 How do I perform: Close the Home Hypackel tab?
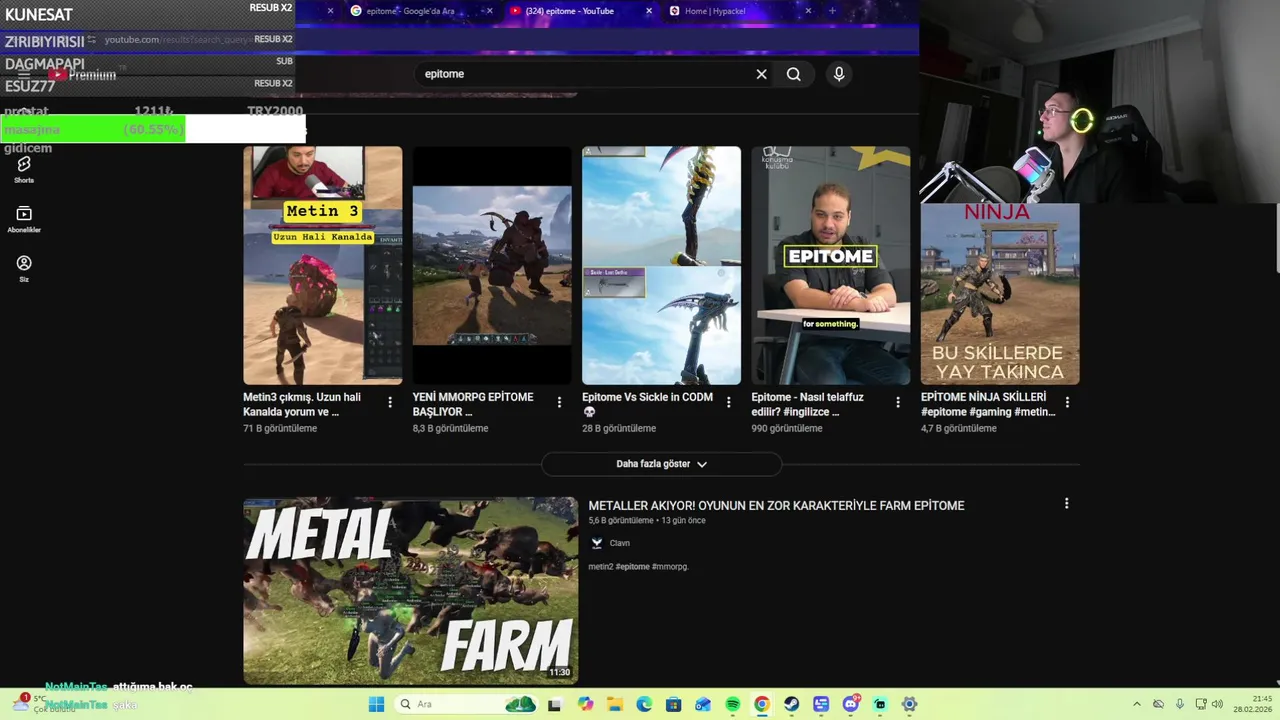click(808, 11)
